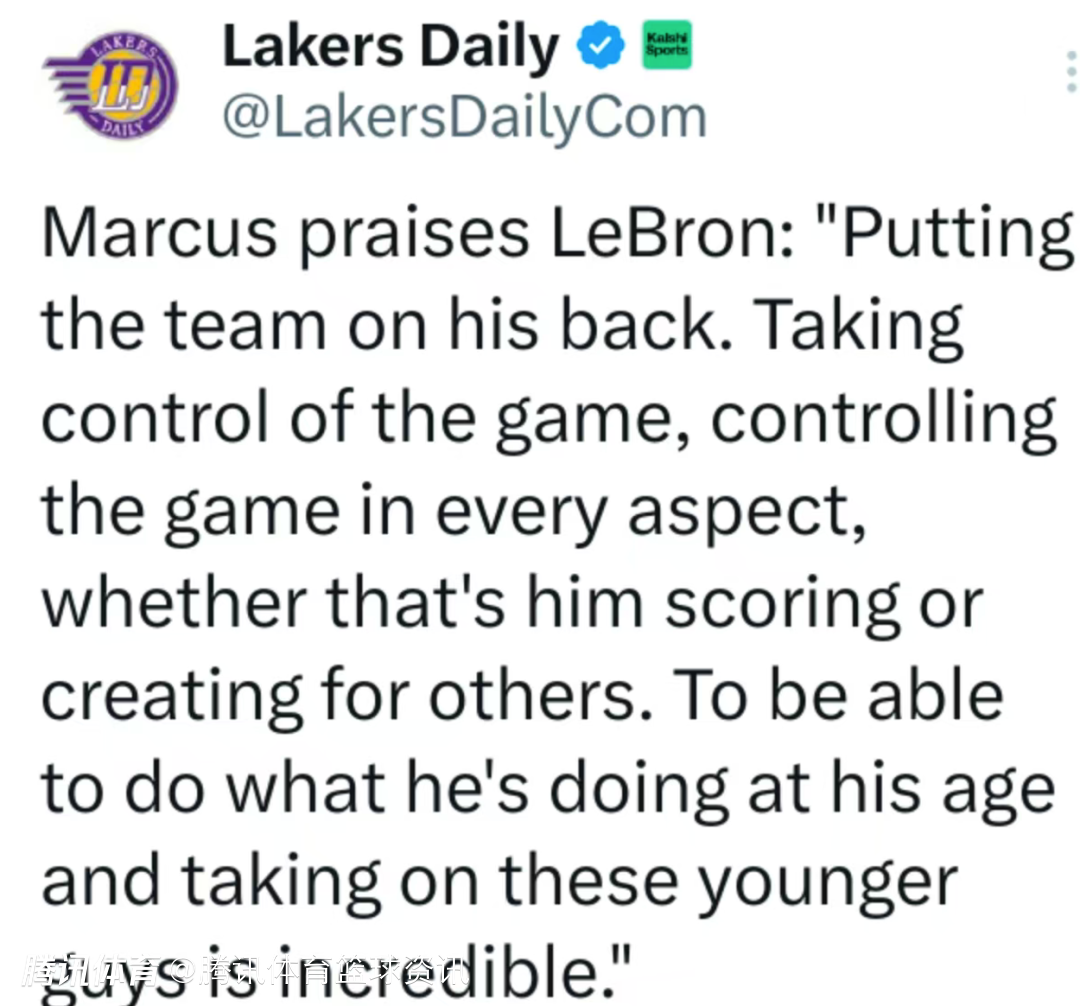Screen dimensions: 1080x1006
Task: Click the words "these younger" in the tweet
Action: [728, 881]
